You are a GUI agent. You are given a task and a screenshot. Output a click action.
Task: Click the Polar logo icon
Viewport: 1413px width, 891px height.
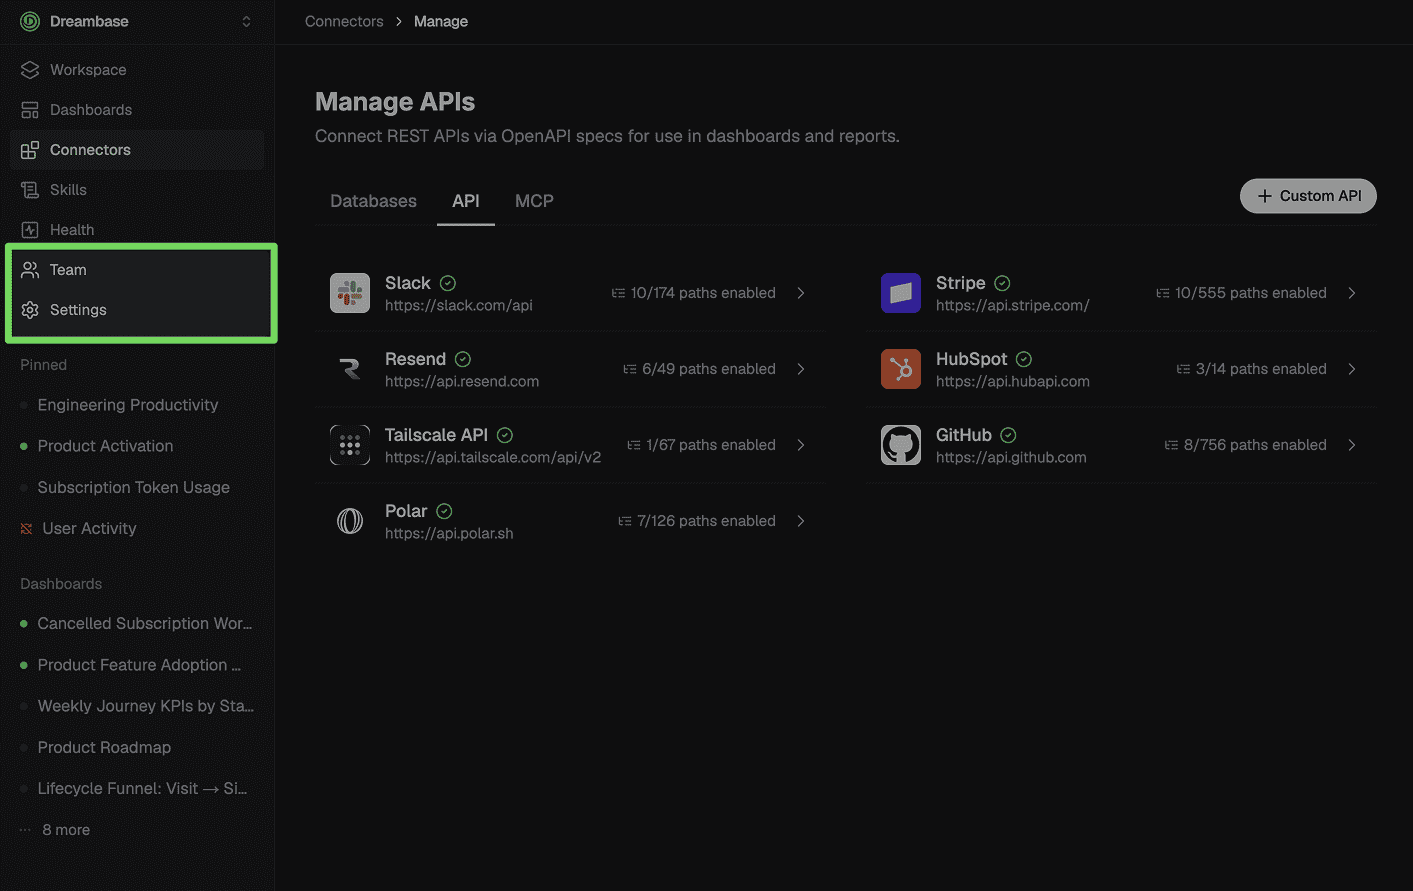click(x=350, y=521)
